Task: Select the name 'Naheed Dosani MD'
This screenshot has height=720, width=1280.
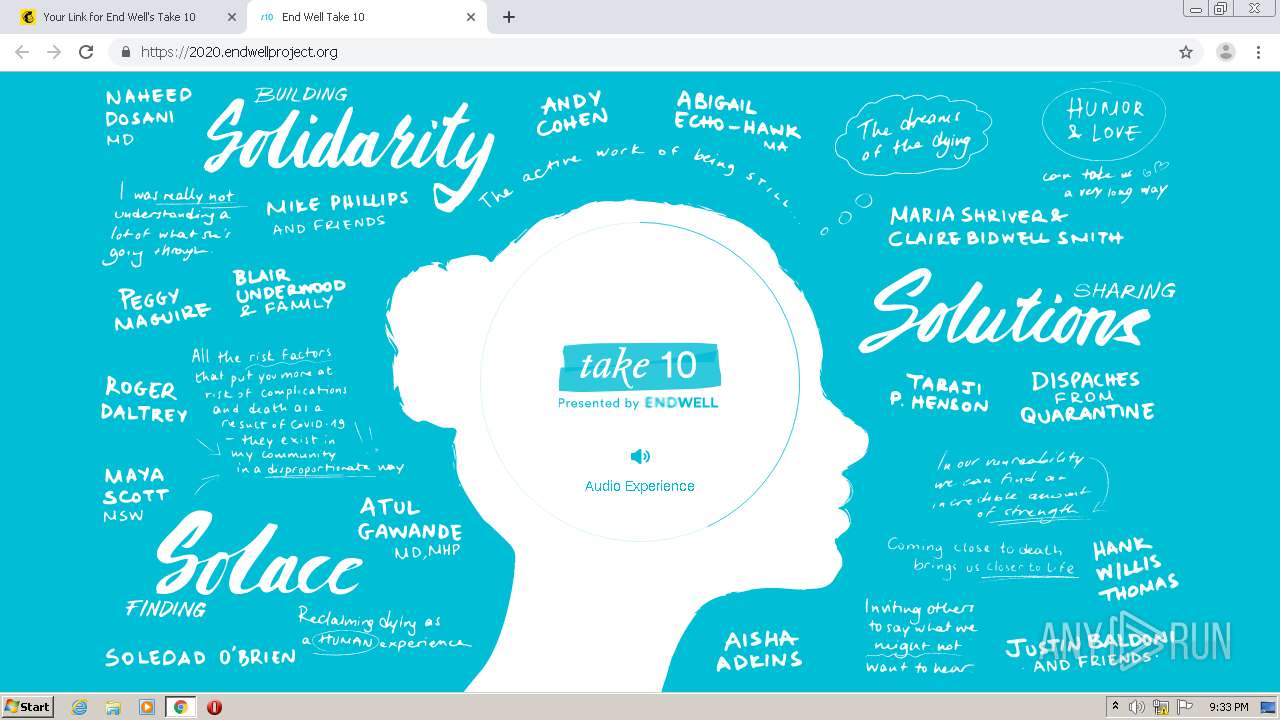Action: pos(149,117)
